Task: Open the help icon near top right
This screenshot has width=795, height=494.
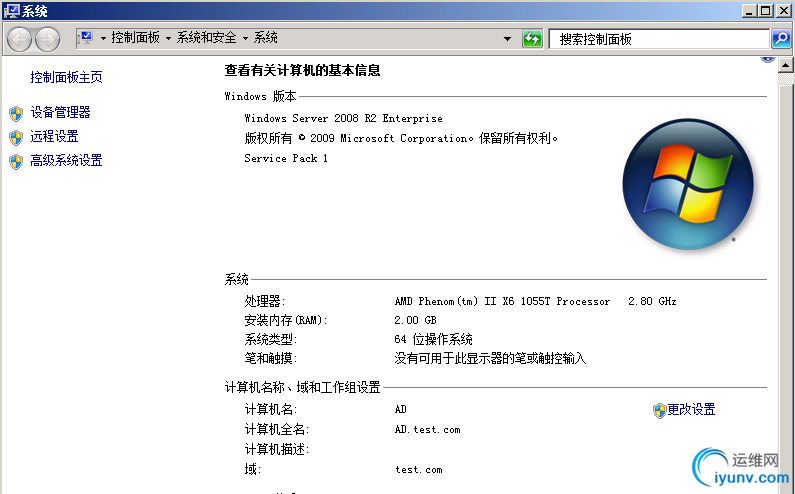Action: (768, 59)
